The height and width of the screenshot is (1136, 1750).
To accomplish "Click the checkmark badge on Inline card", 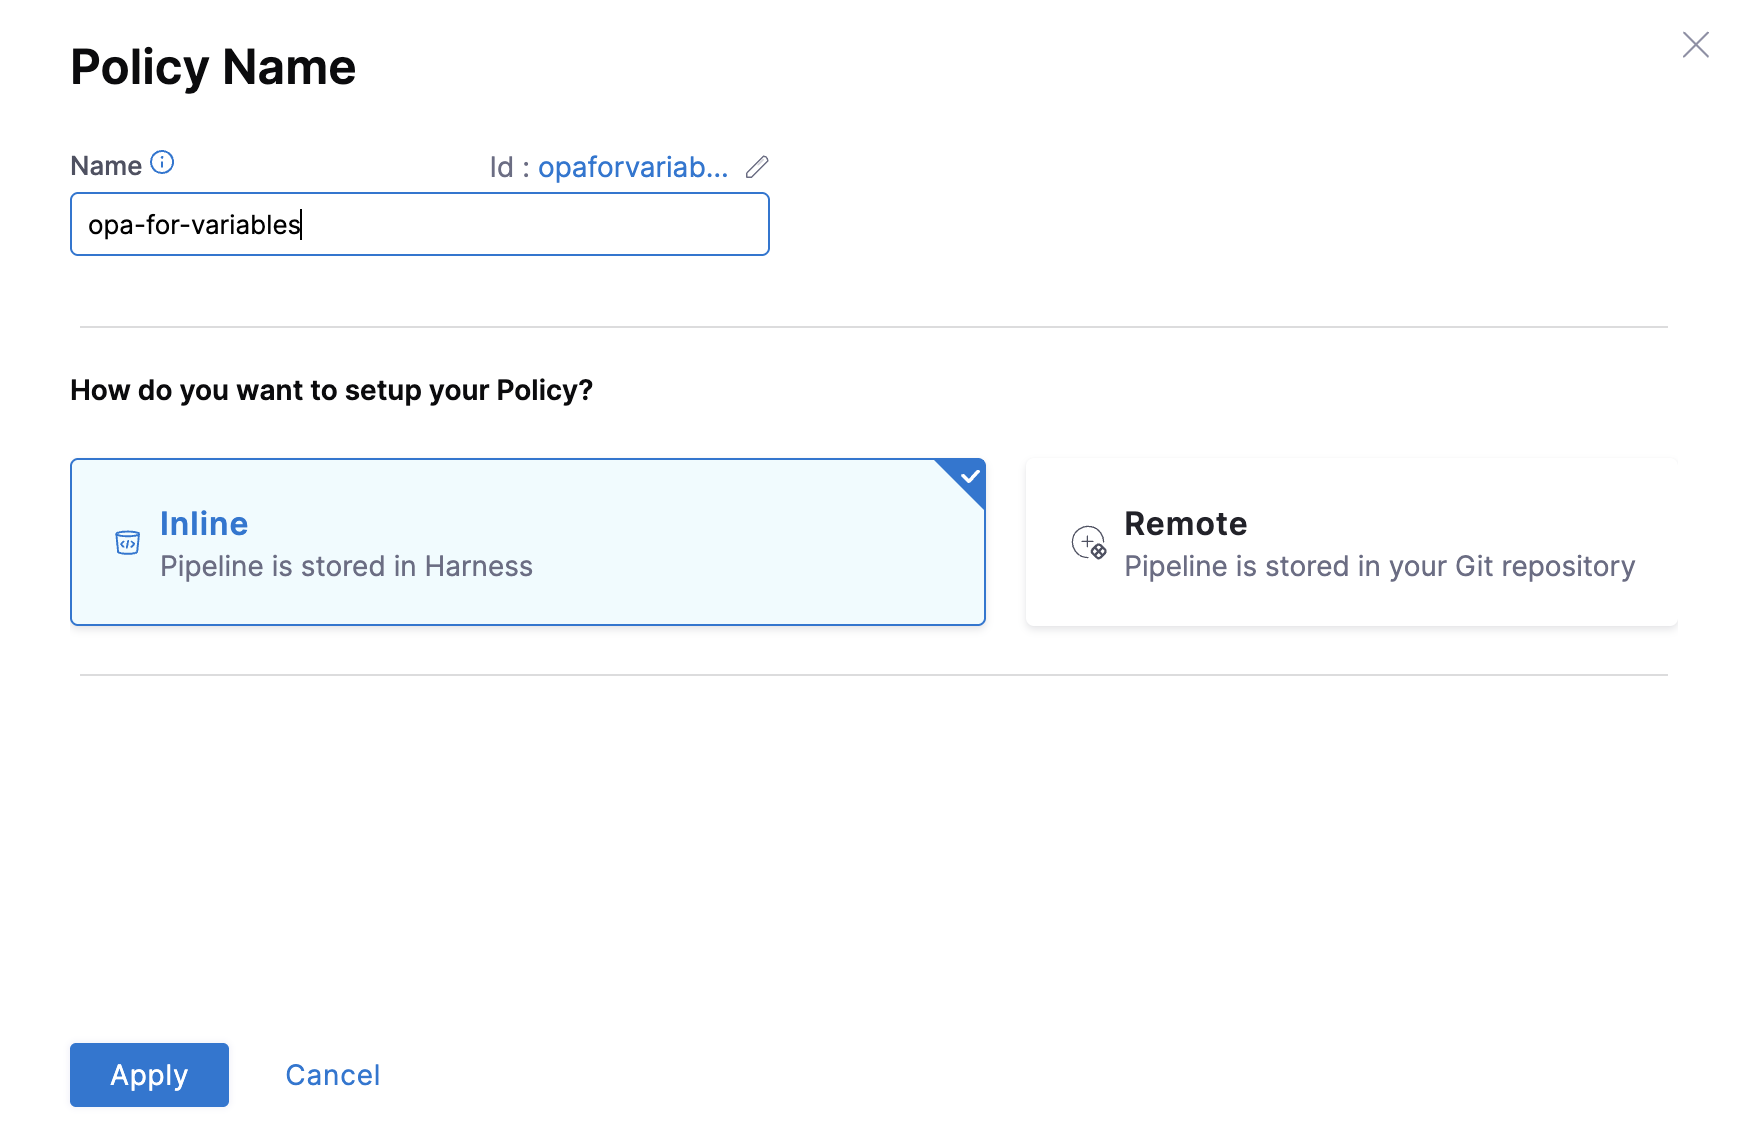I will click(969, 476).
